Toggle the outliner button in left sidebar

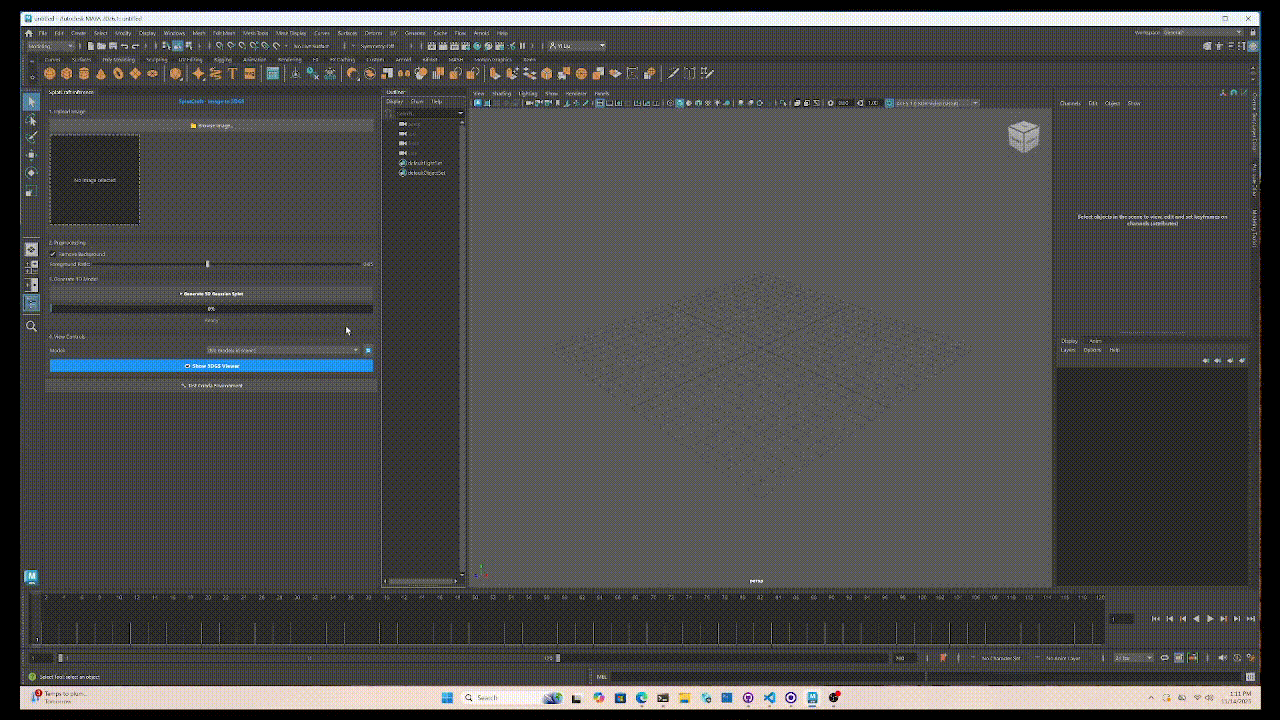(x=31, y=302)
